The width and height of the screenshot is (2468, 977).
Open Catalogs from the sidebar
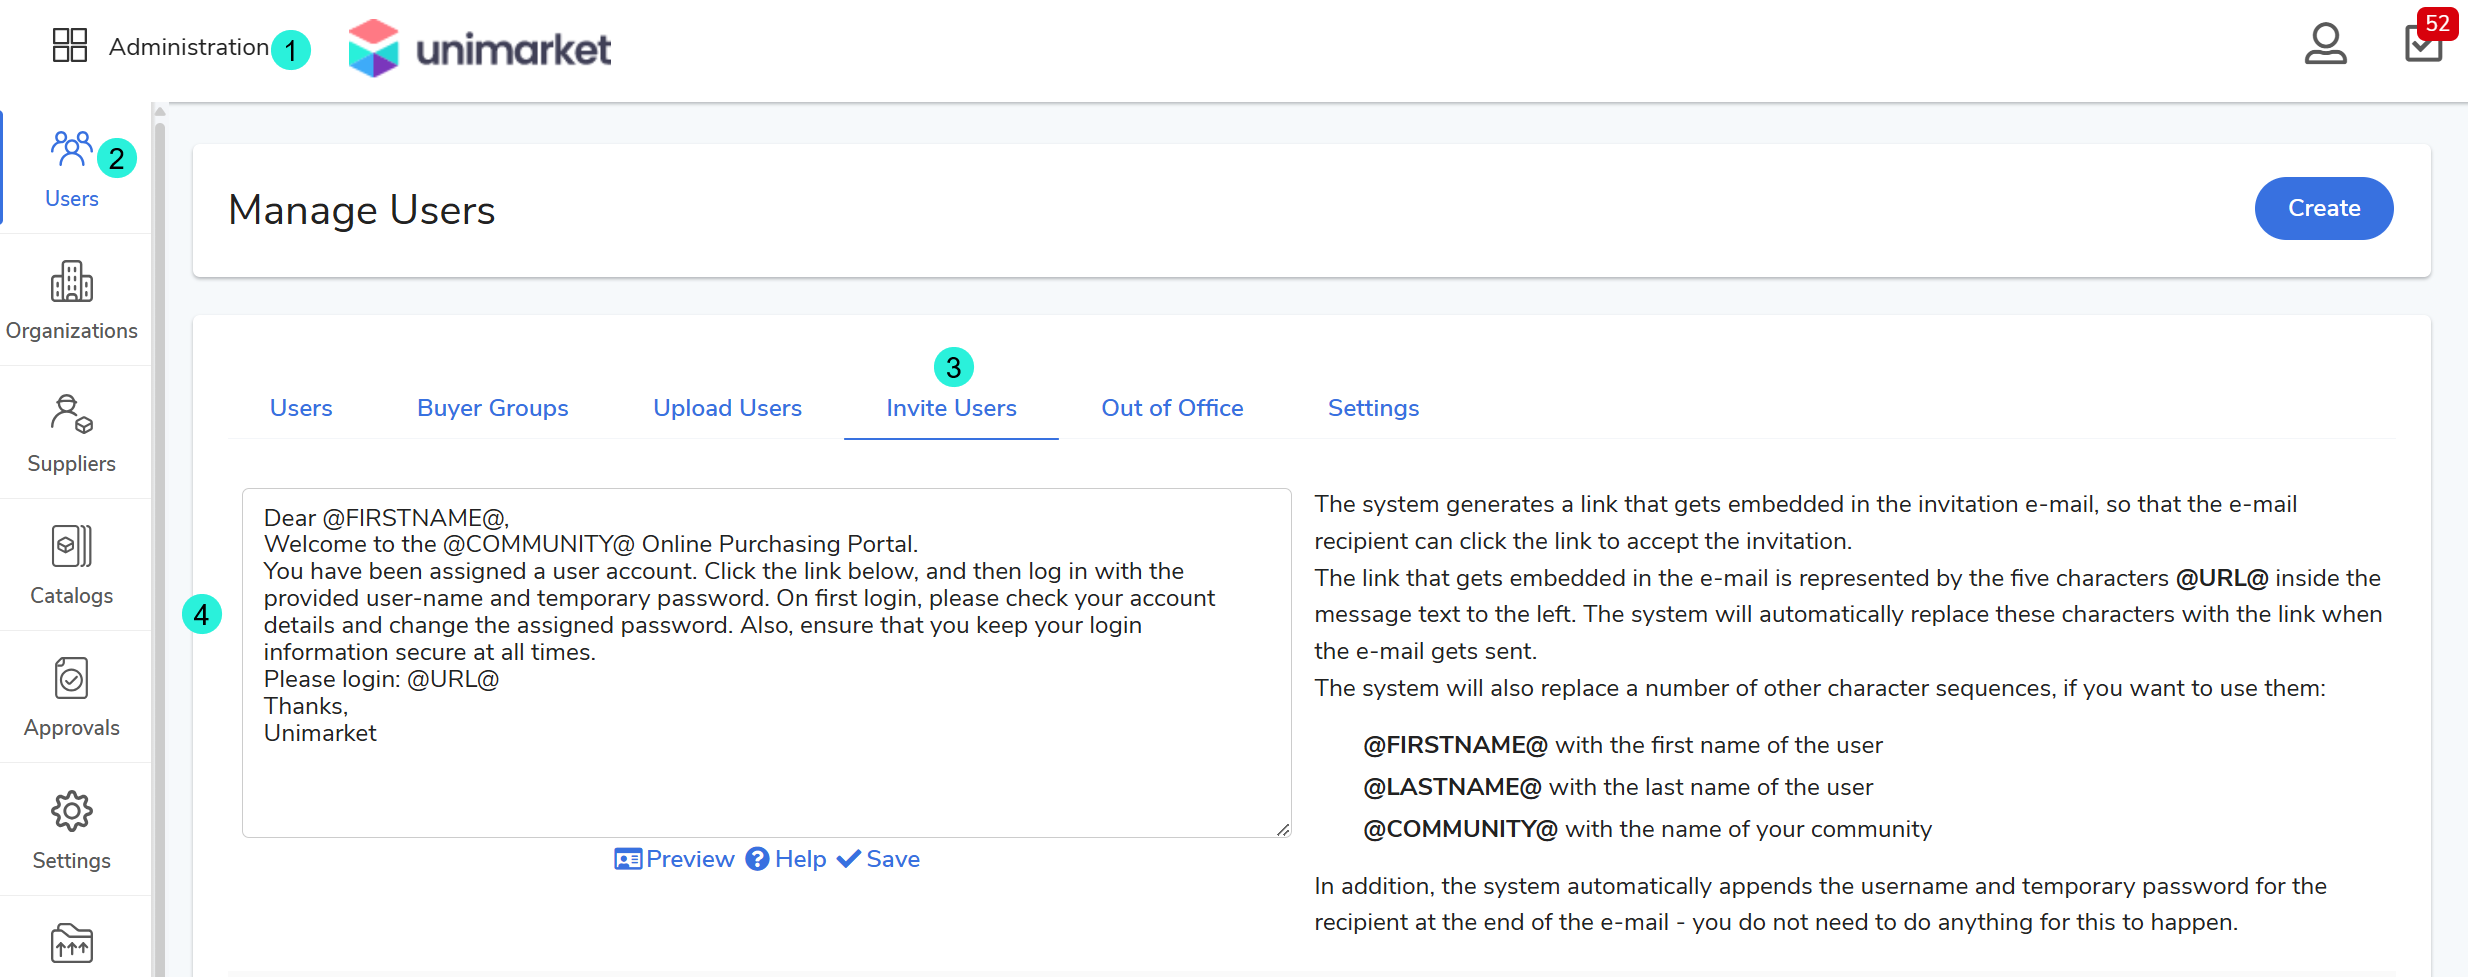pyautogui.click(x=71, y=565)
